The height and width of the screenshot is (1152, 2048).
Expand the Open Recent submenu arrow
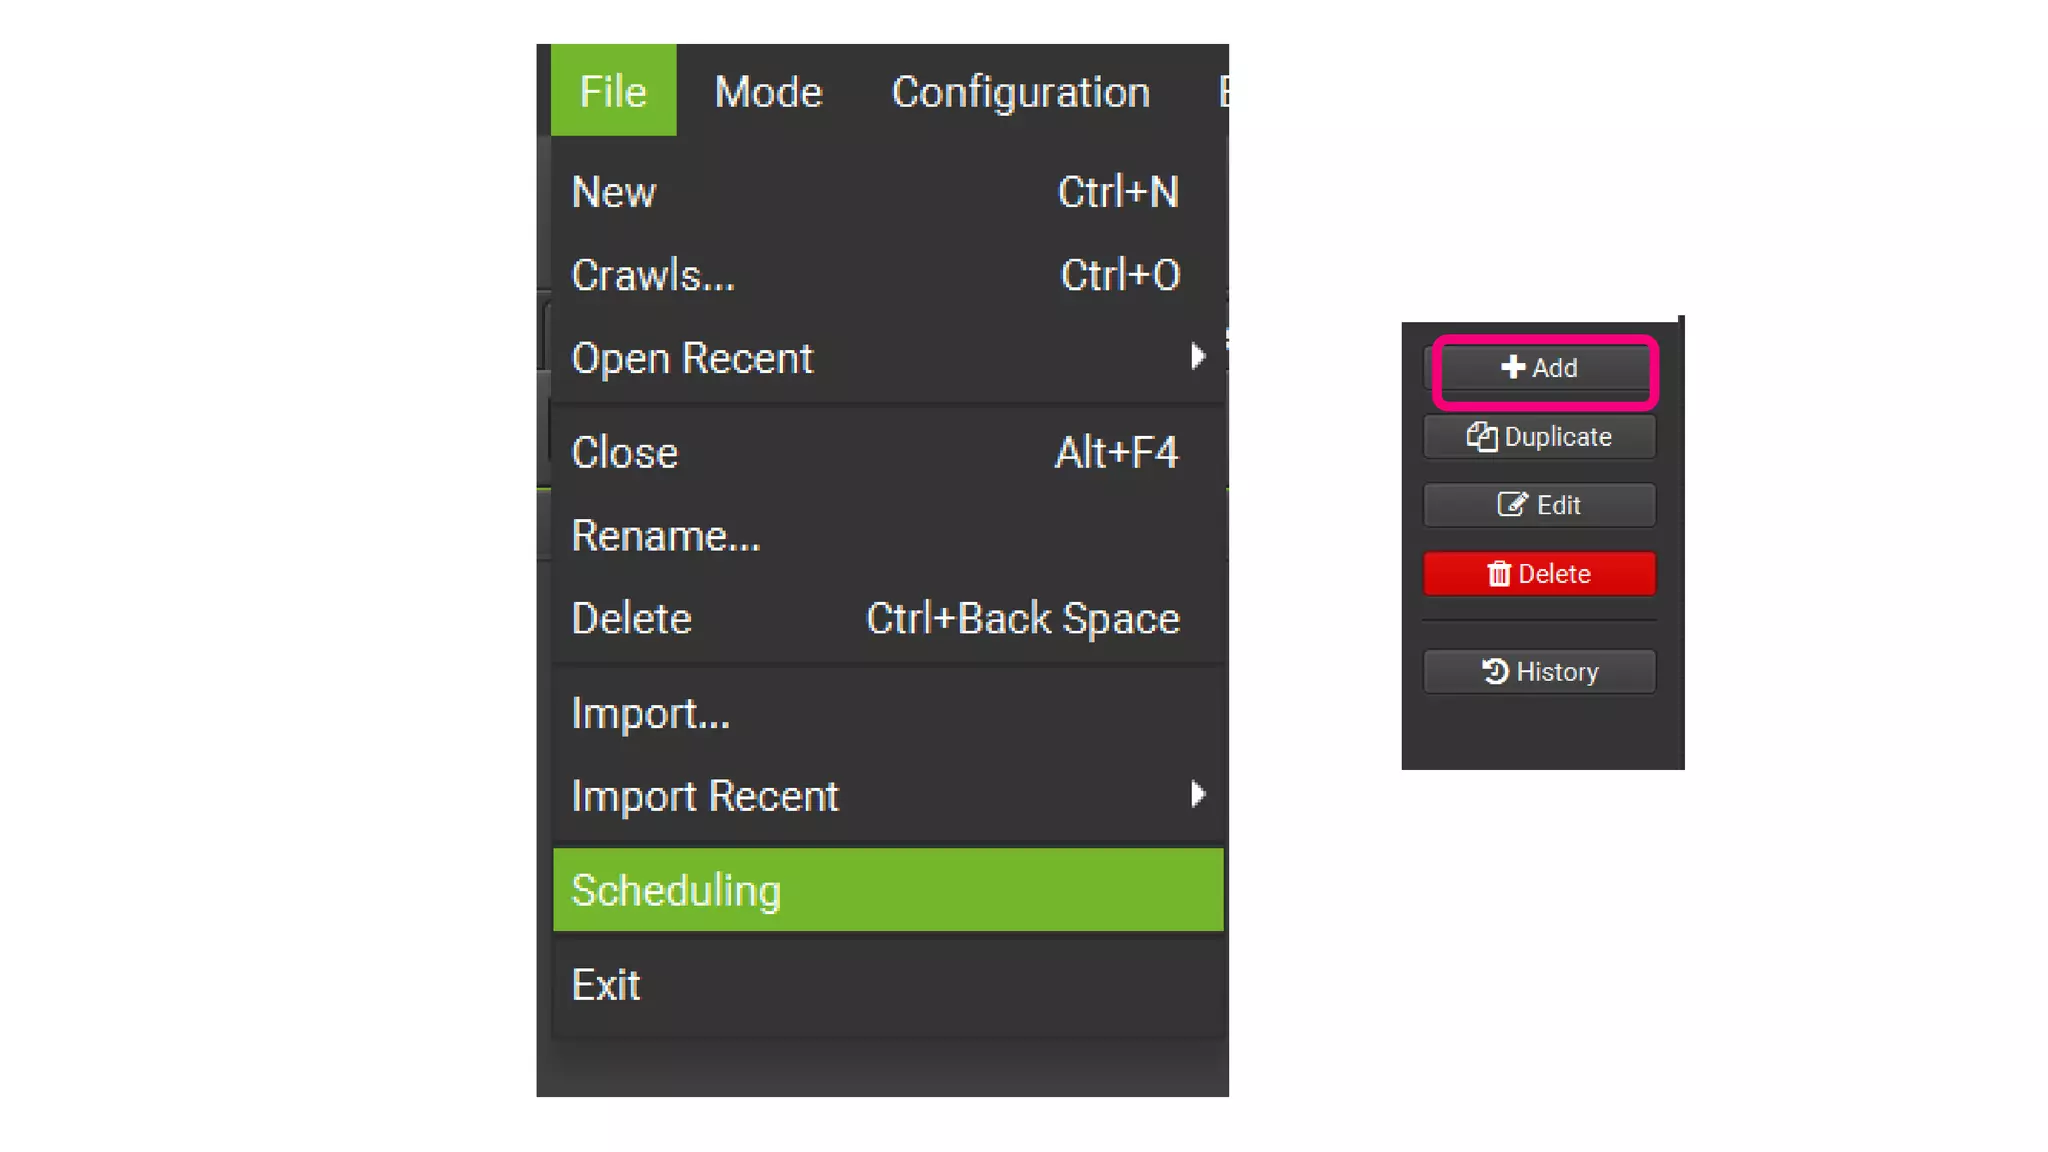[1197, 357]
